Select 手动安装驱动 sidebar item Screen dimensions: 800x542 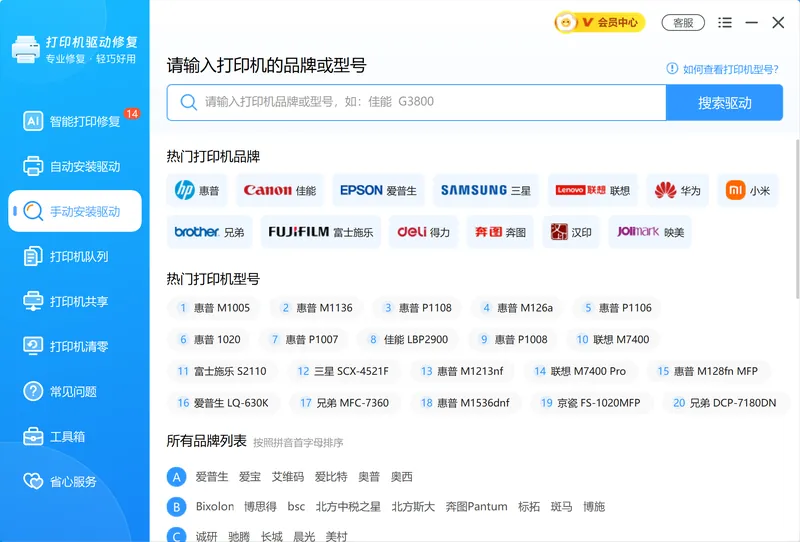pos(74,211)
